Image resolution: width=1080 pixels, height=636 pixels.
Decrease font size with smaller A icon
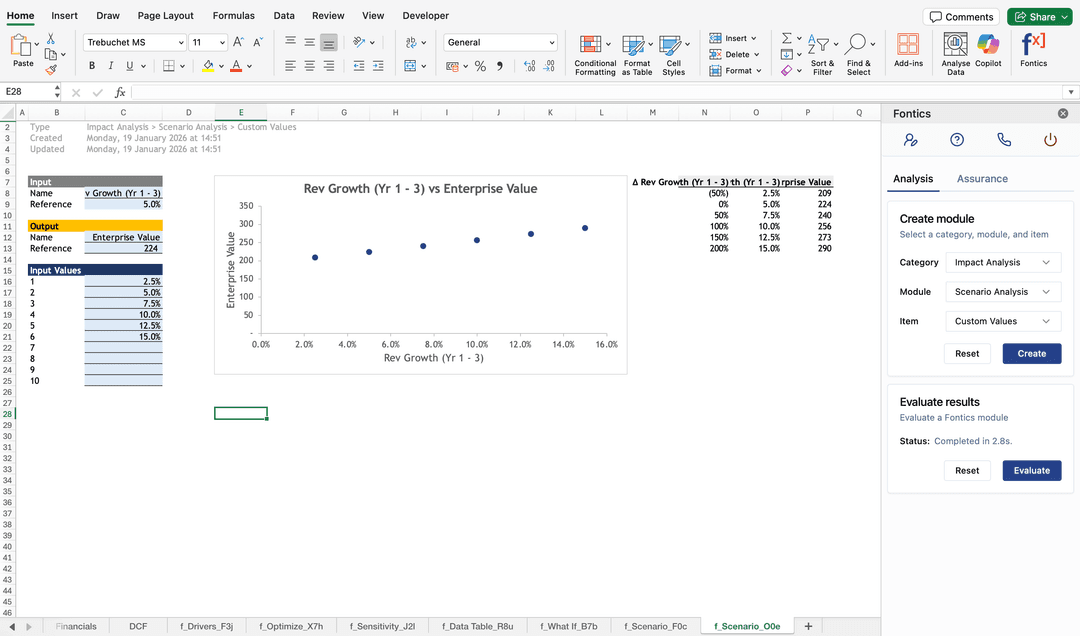(258, 42)
